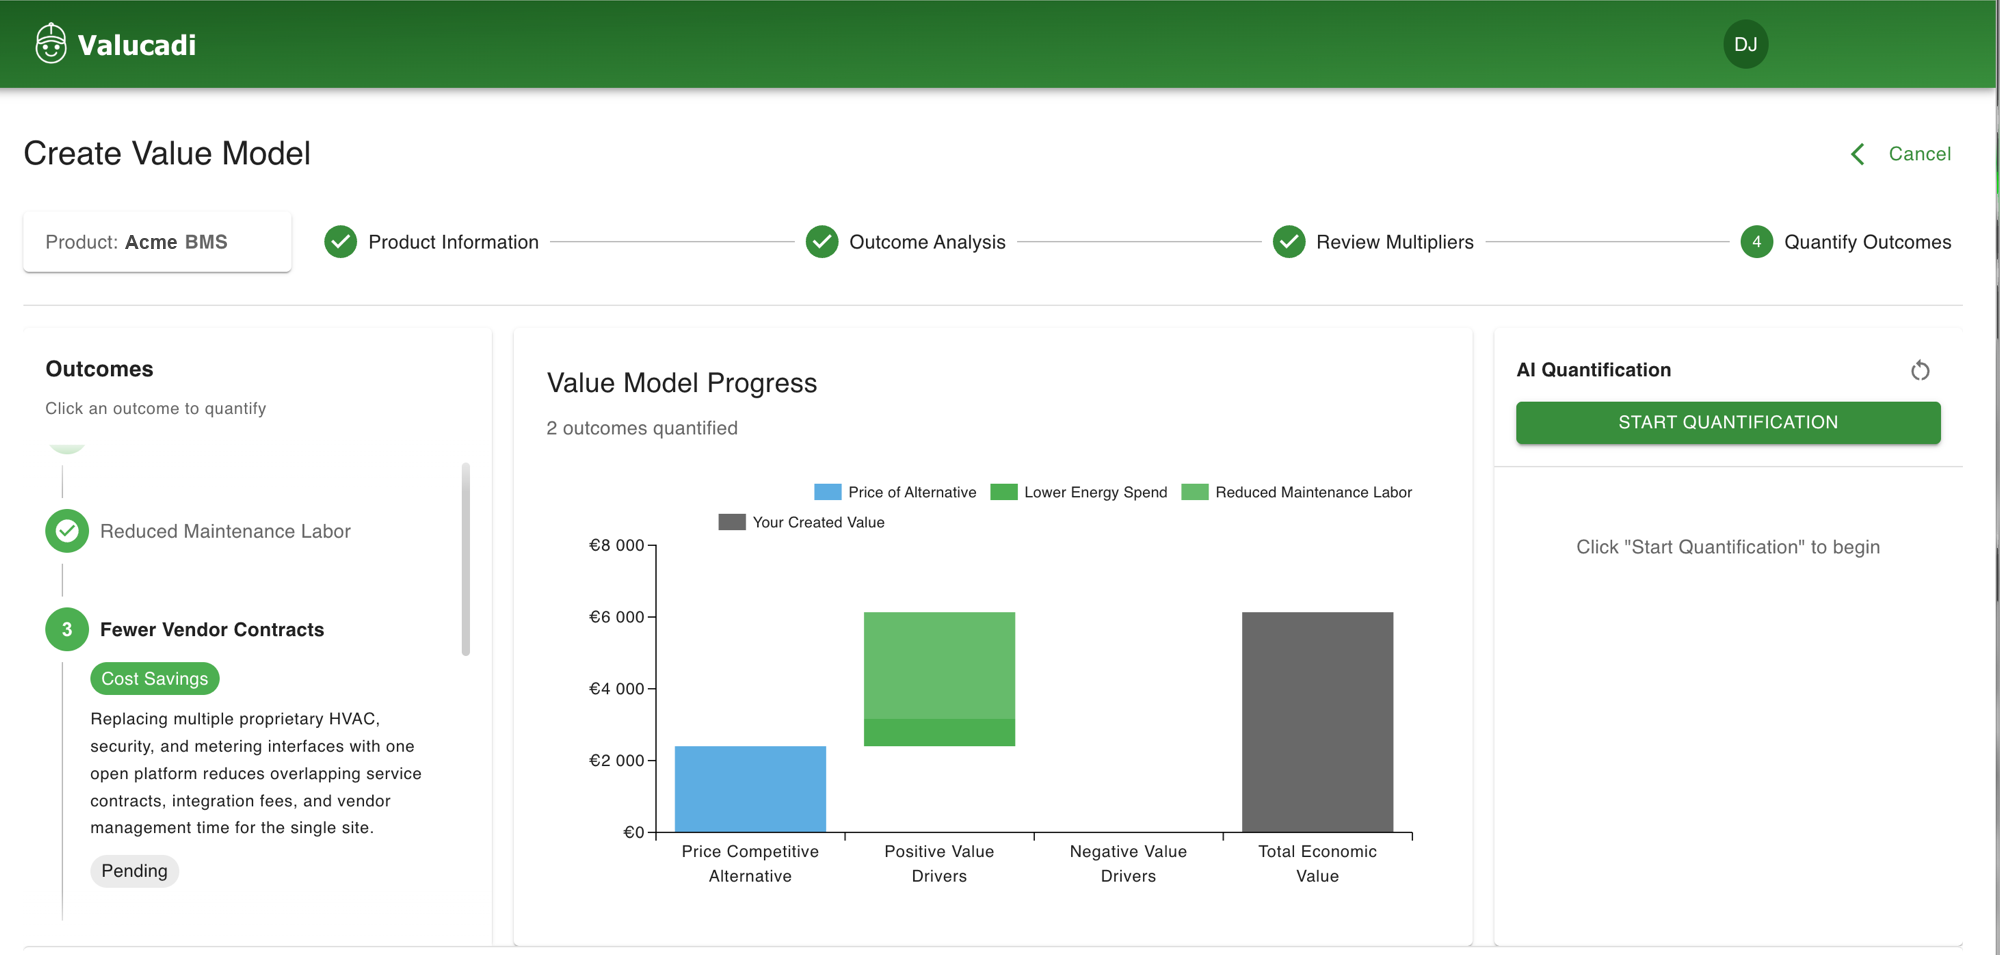Click the back chevron beside Cancel
The width and height of the screenshot is (2000, 955).
click(1858, 154)
